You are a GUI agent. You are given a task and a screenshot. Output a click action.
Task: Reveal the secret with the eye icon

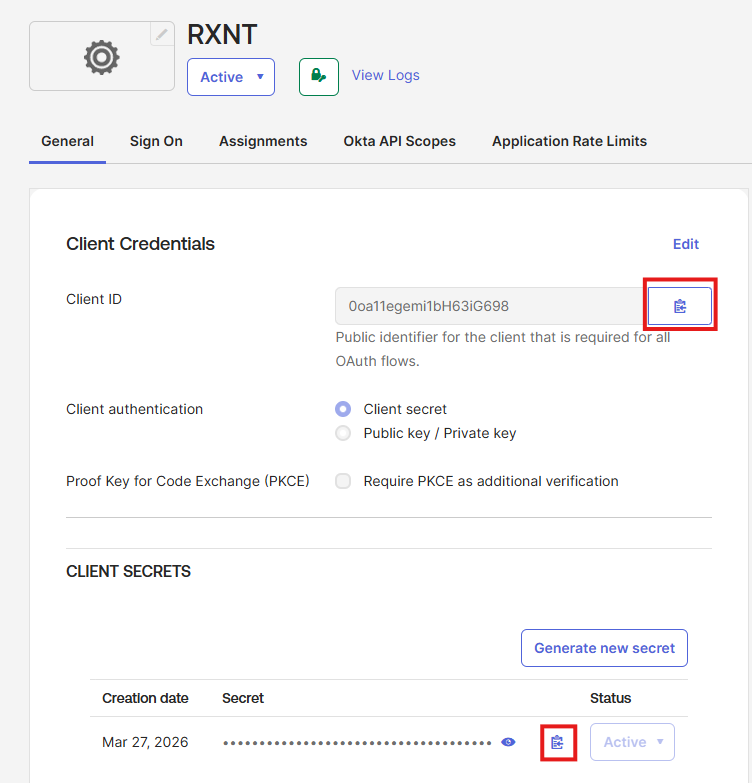pos(509,742)
